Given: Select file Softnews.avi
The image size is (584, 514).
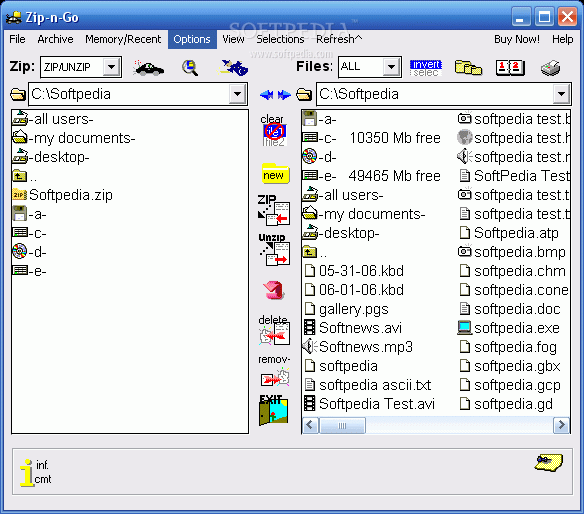Looking at the screenshot, I should 353,328.
